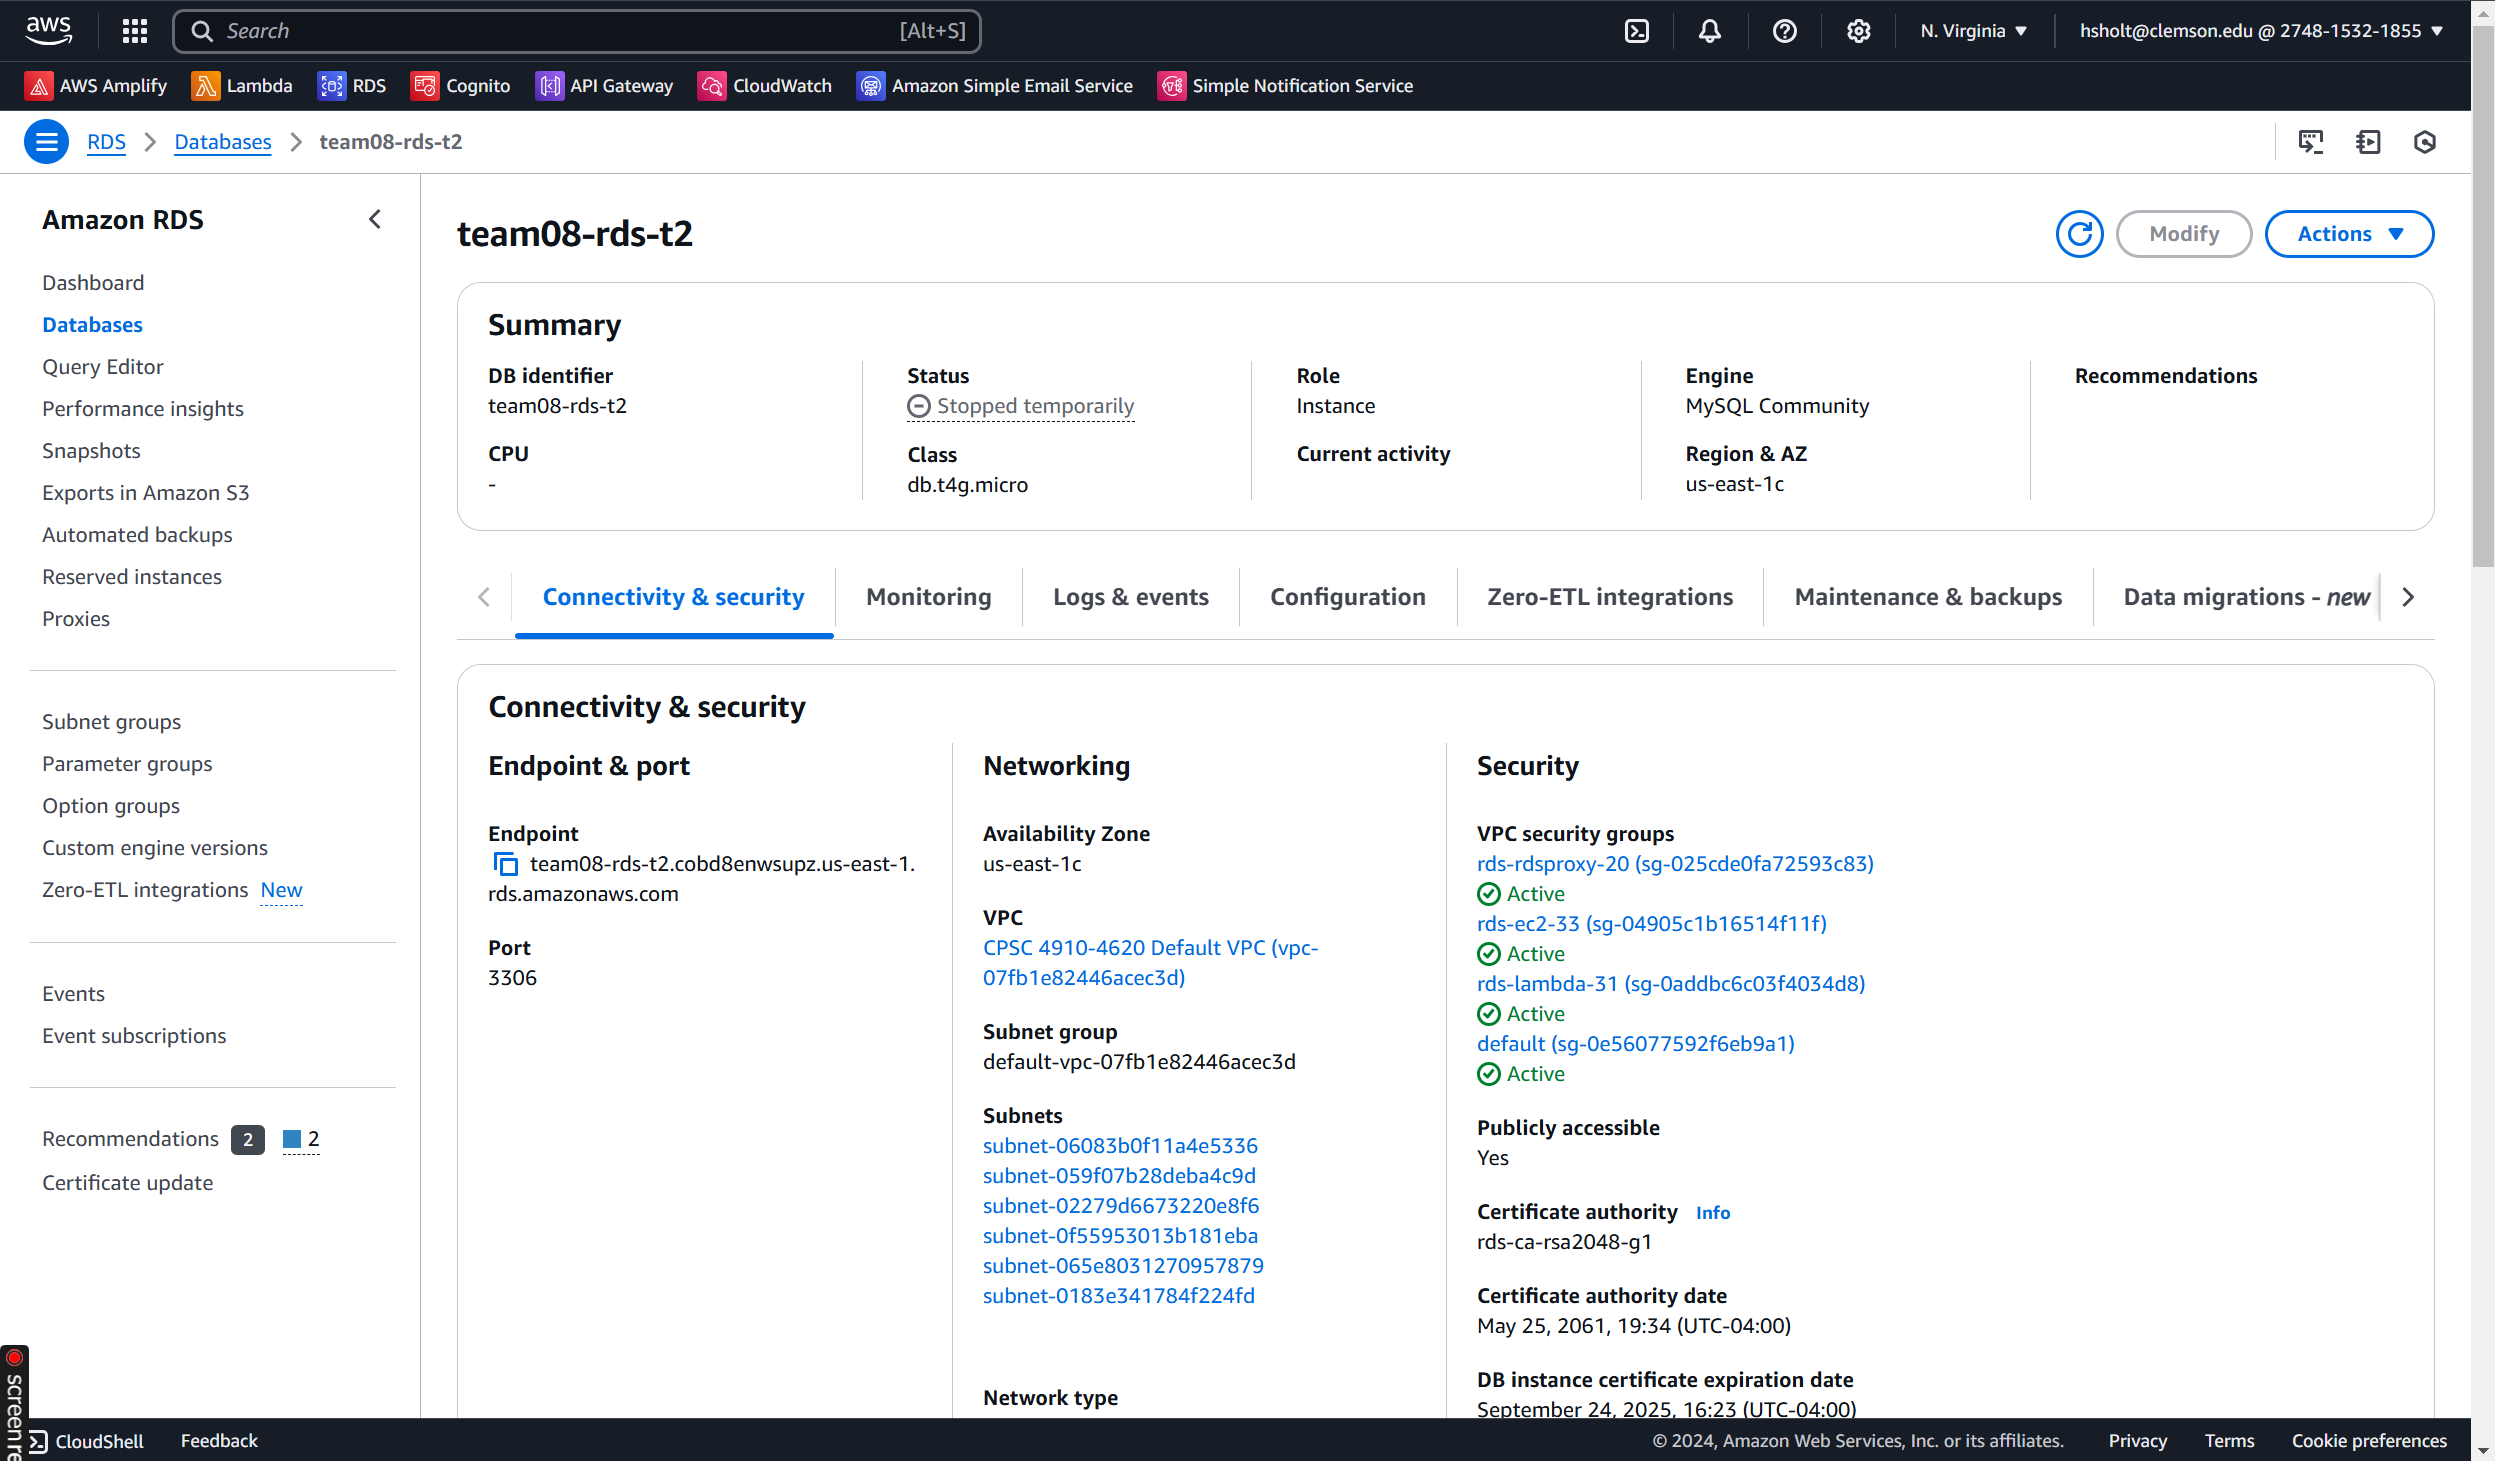Screen dimensions: 2495x1461
Task: Switch to Data migrations - new tab
Action: point(2247,597)
